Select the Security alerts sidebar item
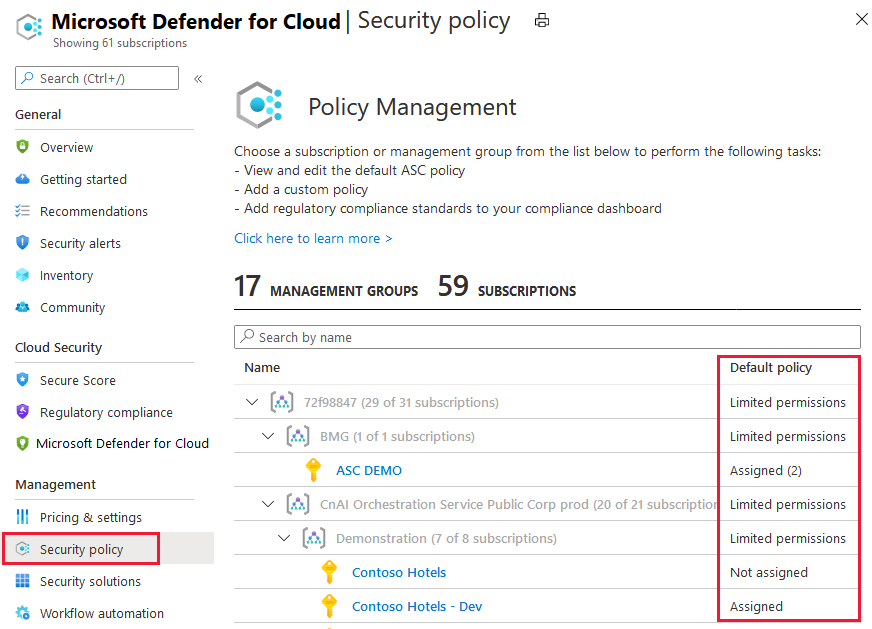The width and height of the screenshot is (872, 629). [x=79, y=243]
